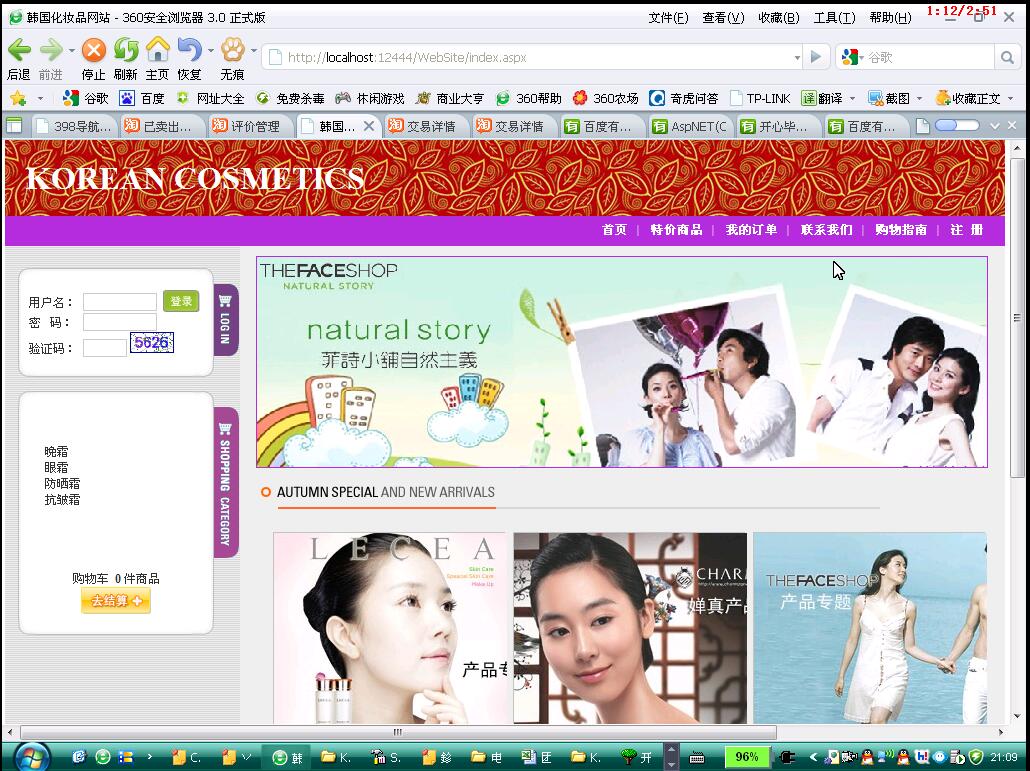Open the 360帮助 bookmark
This screenshot has height=771, width=1030.
pyautogui.click(x=529, y=99)
